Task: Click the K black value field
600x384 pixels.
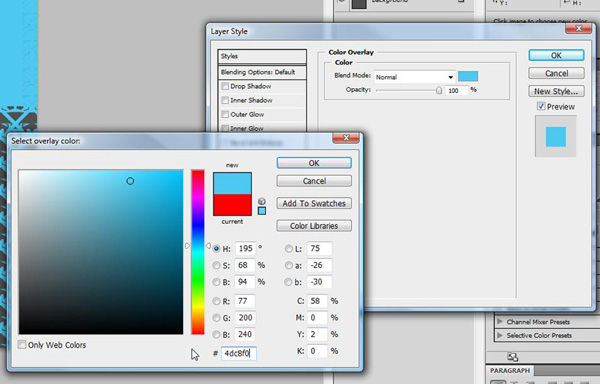Action: [x=318, y=351]
